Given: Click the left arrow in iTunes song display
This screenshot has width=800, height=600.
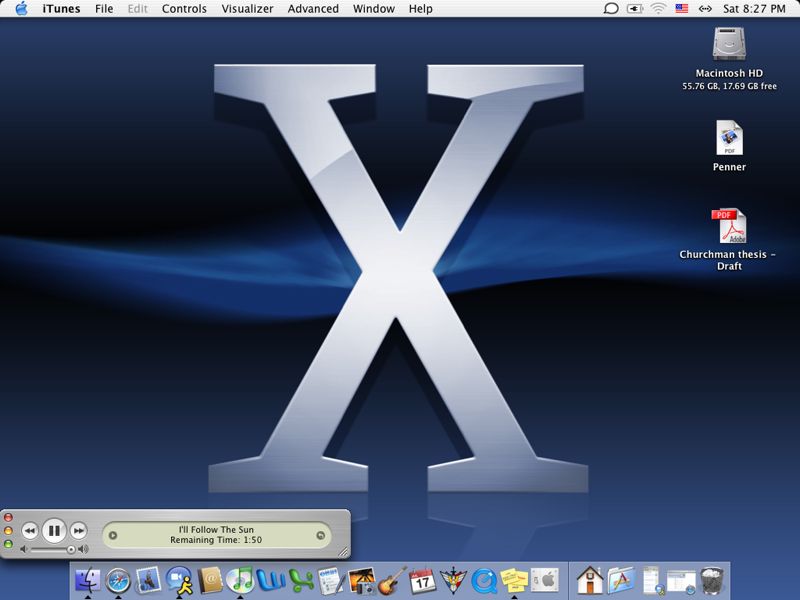Looking at the screenshot, I should point(113,535).
